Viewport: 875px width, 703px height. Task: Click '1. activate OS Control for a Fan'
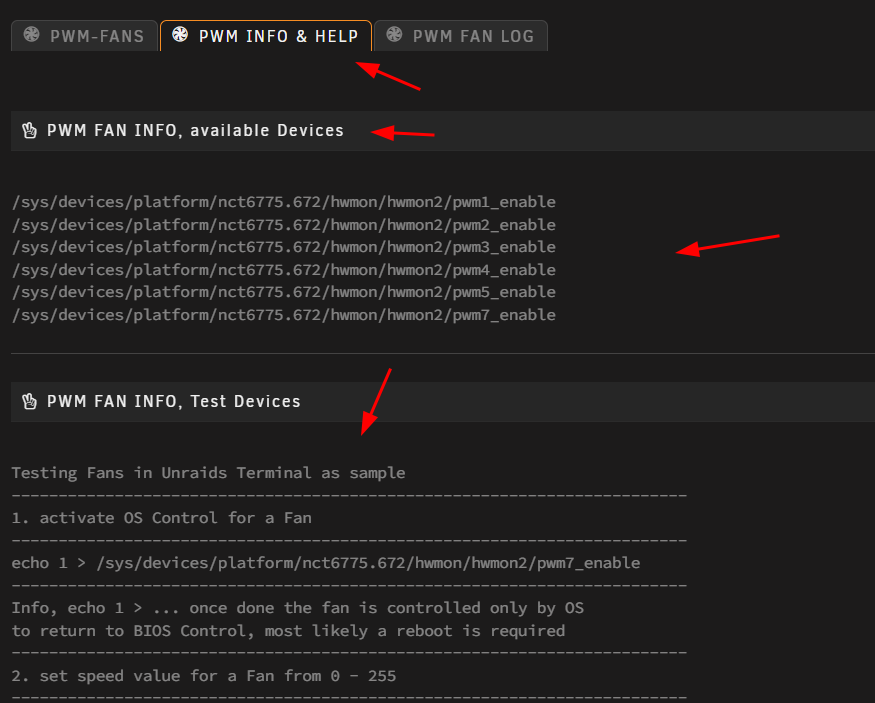click(161, 518)
